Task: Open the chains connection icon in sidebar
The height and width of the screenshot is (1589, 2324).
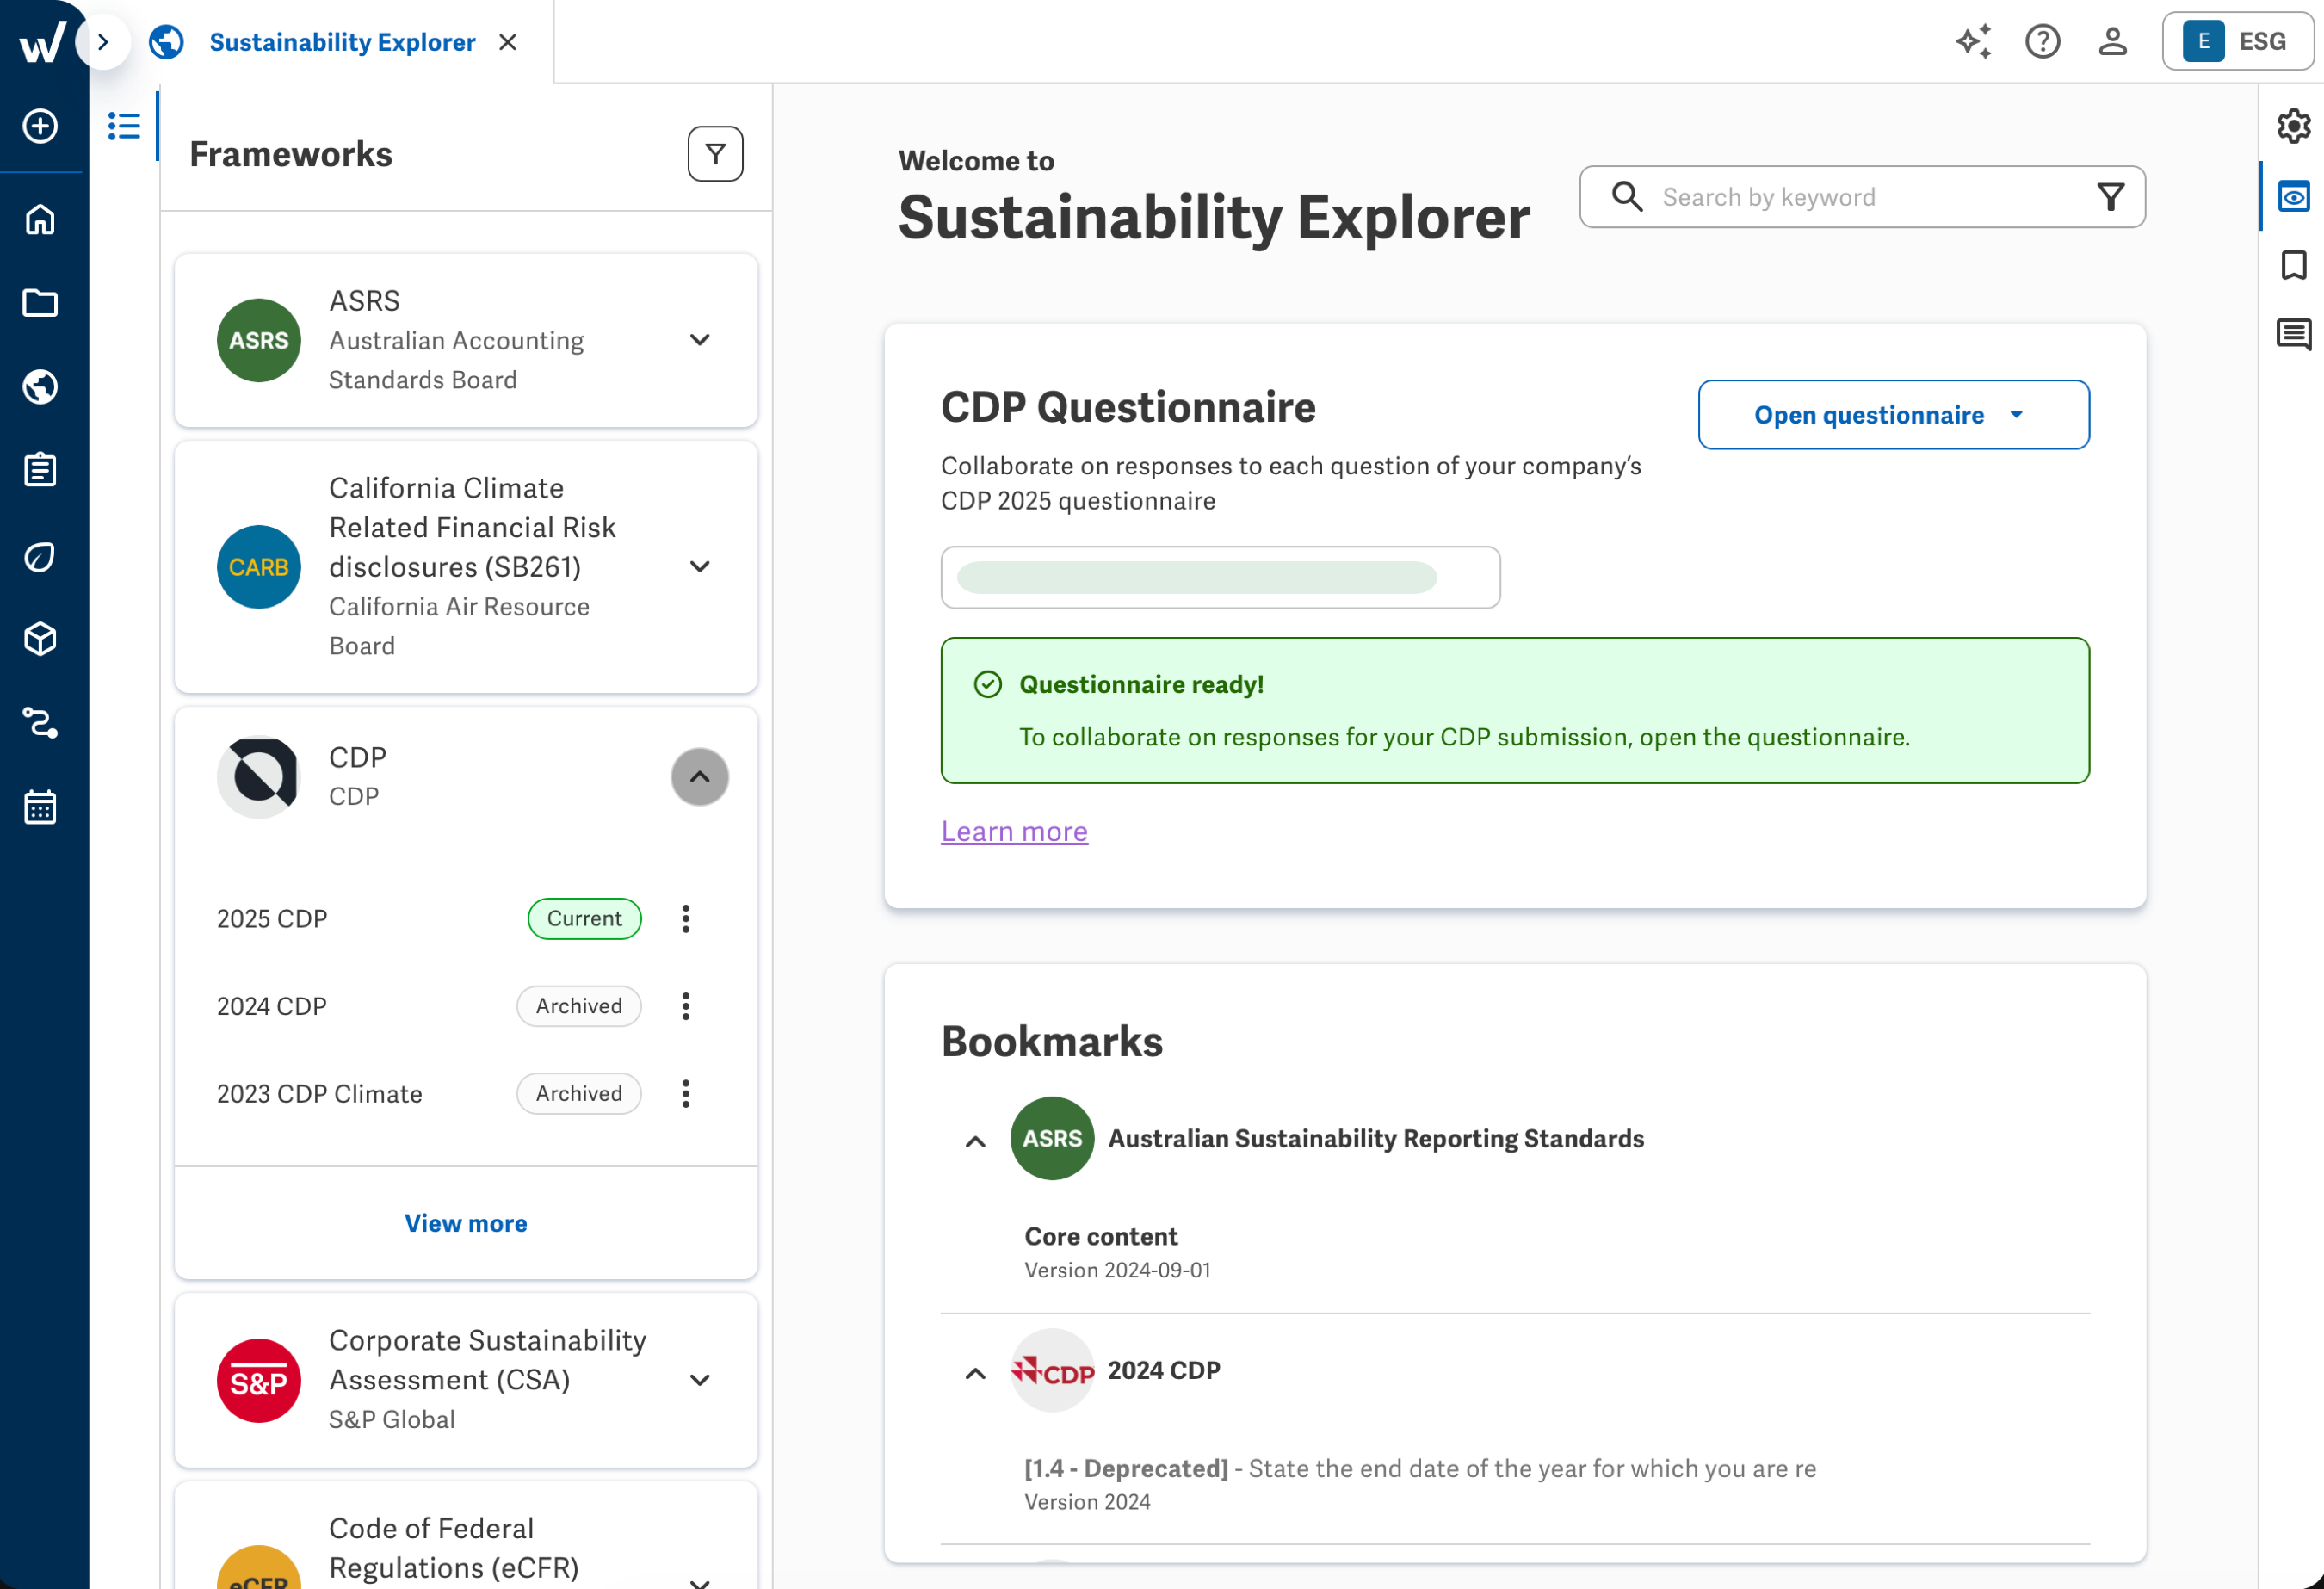Action: point(40,722)
